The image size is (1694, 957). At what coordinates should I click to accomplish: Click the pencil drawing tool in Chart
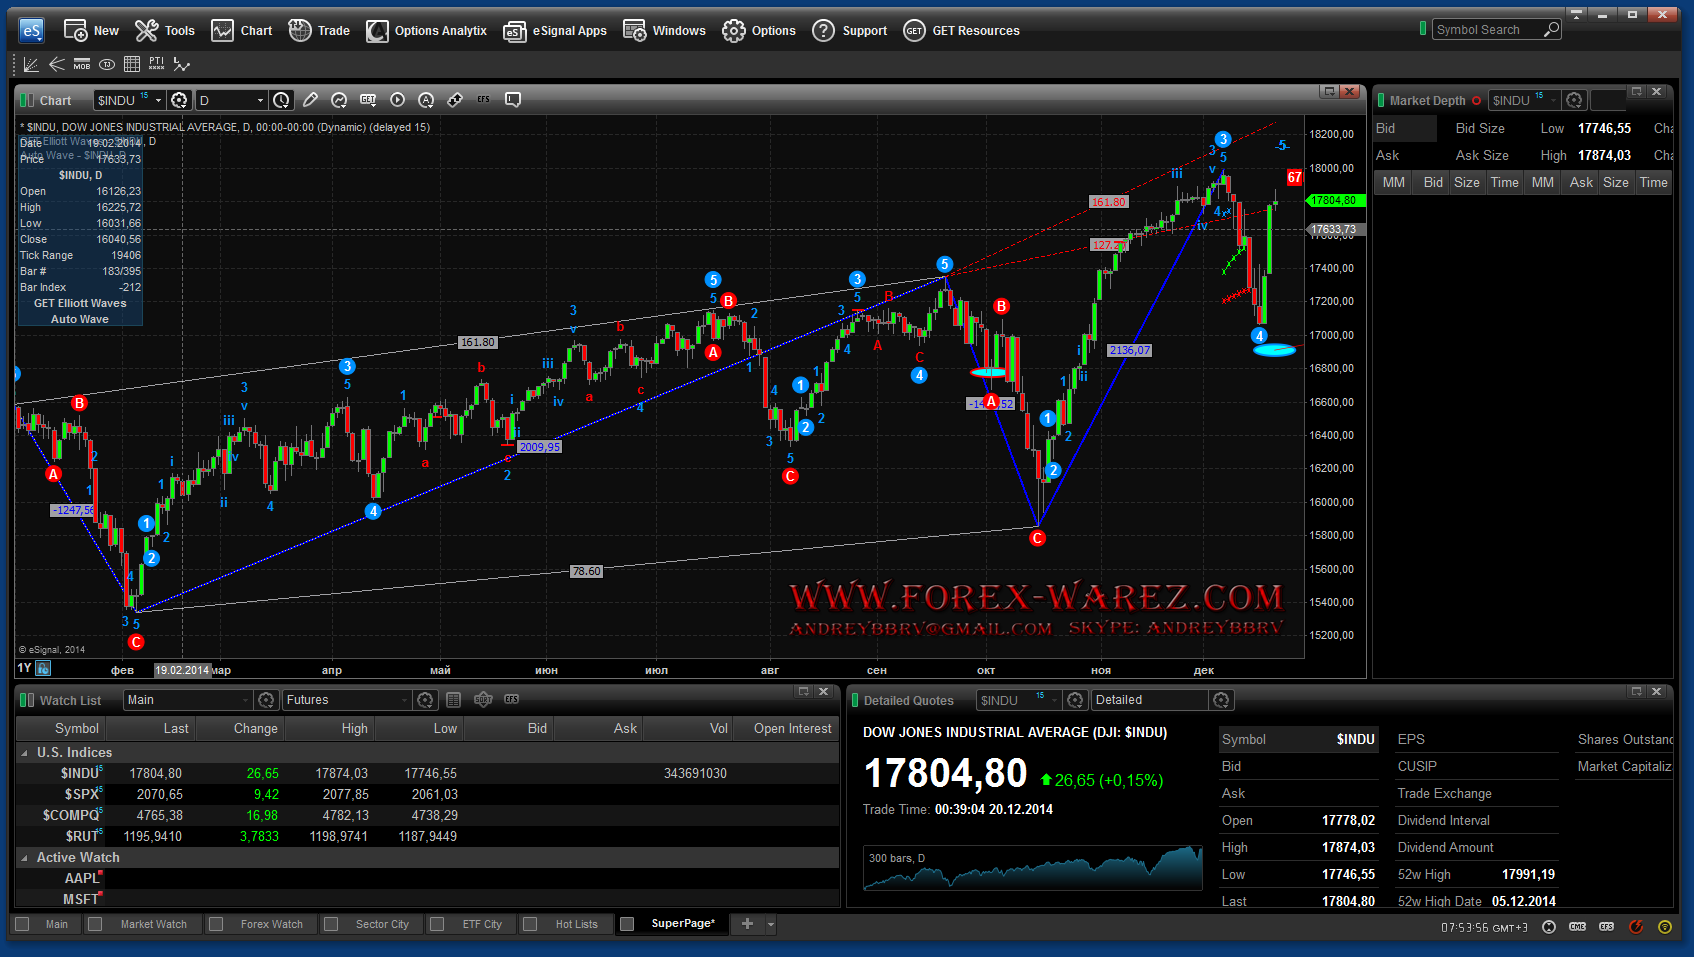310,100
